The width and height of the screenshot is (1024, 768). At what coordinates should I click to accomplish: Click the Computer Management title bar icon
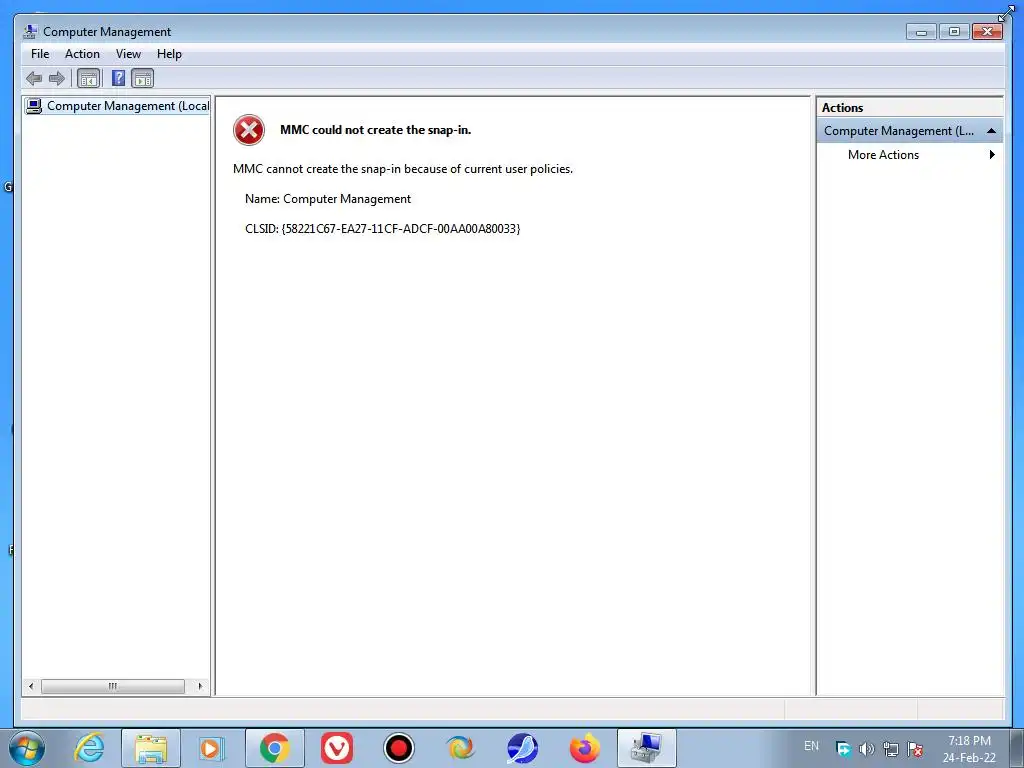tap(30, 31)
